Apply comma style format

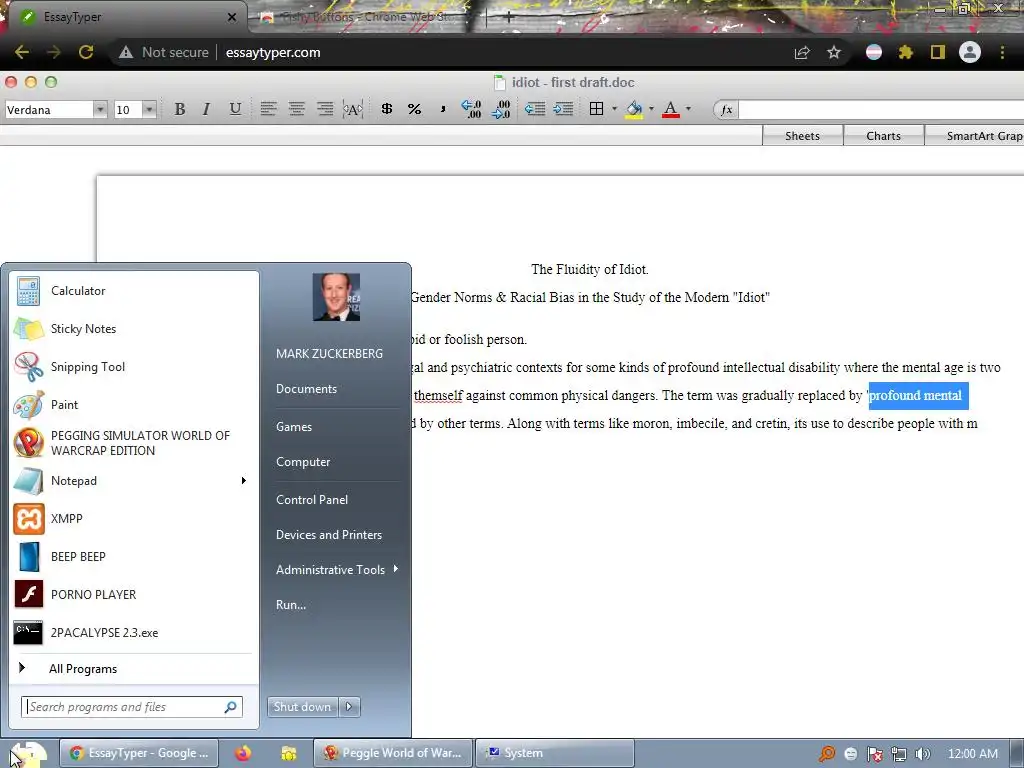tap(443, 109)
